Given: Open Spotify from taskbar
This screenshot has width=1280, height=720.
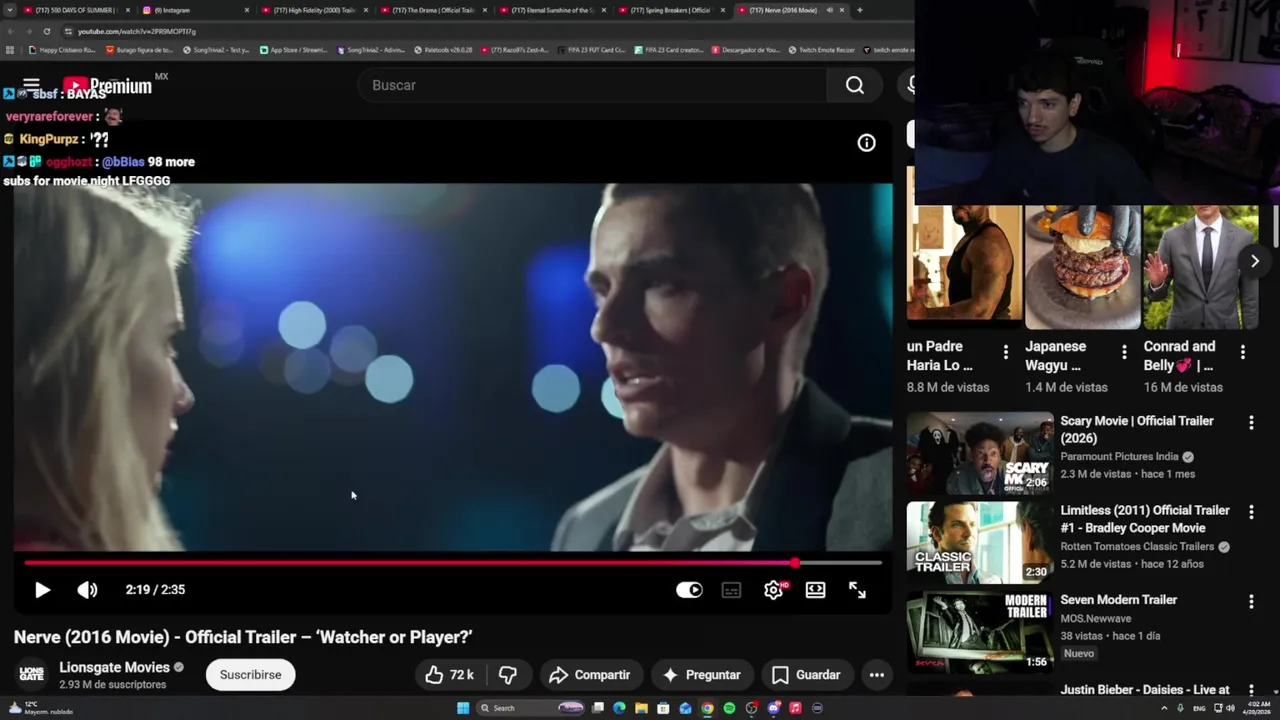Looking at the screenshot, I should pyautogui.click(x=729, y=708).
